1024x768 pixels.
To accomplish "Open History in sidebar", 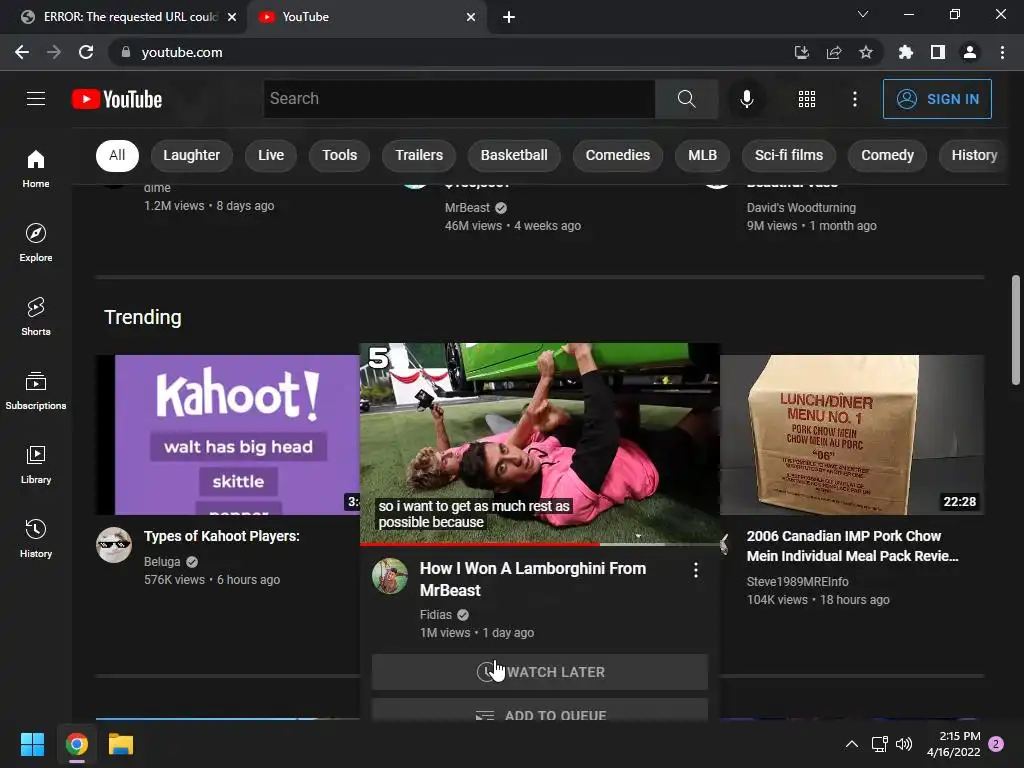I will (36, 537).
